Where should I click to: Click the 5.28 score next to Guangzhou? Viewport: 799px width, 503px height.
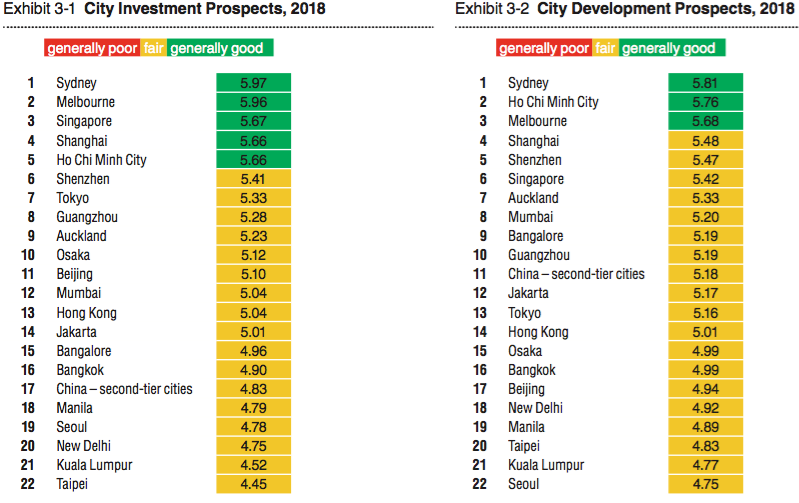click(x=253, y=217)
